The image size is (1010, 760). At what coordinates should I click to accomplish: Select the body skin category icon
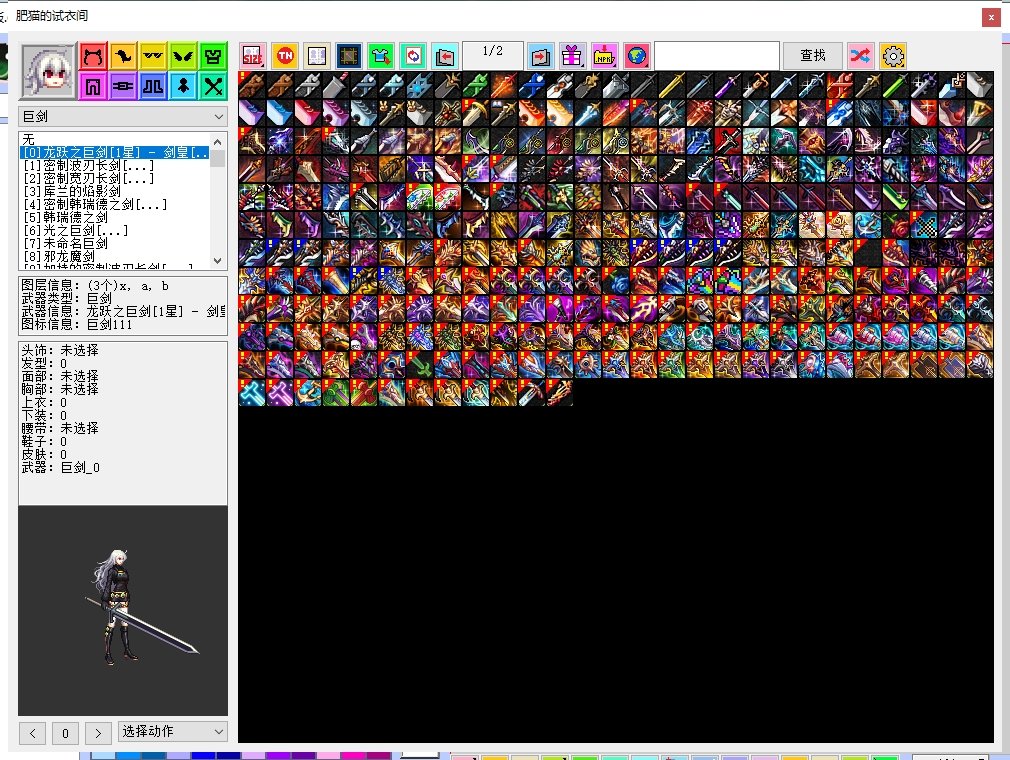pyautogui.click(x=183, y=86)
